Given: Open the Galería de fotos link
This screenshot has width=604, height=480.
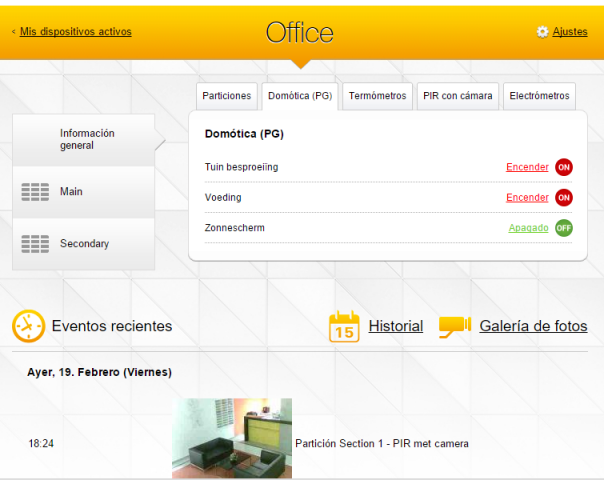Looking at the screenshot, I should [533, 326].
